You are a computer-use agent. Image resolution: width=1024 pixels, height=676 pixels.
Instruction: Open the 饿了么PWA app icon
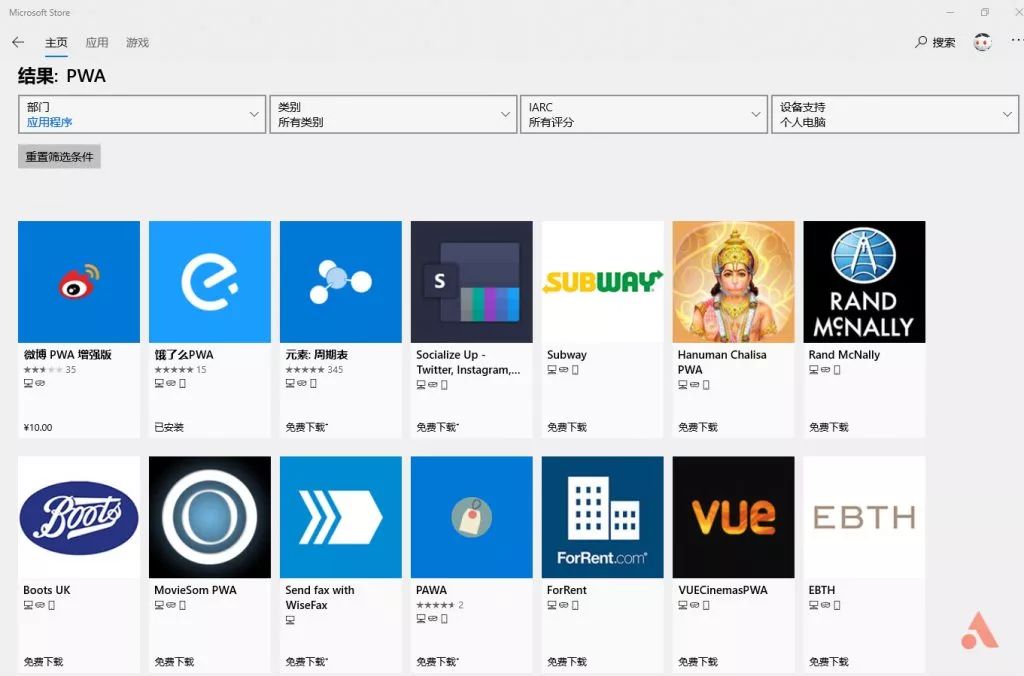210,282
